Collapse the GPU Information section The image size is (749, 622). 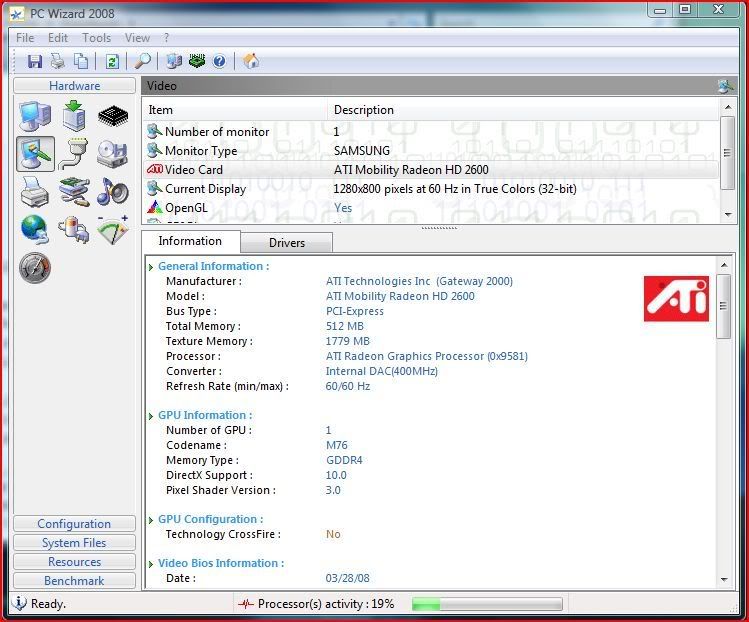[x=151, y=416]
